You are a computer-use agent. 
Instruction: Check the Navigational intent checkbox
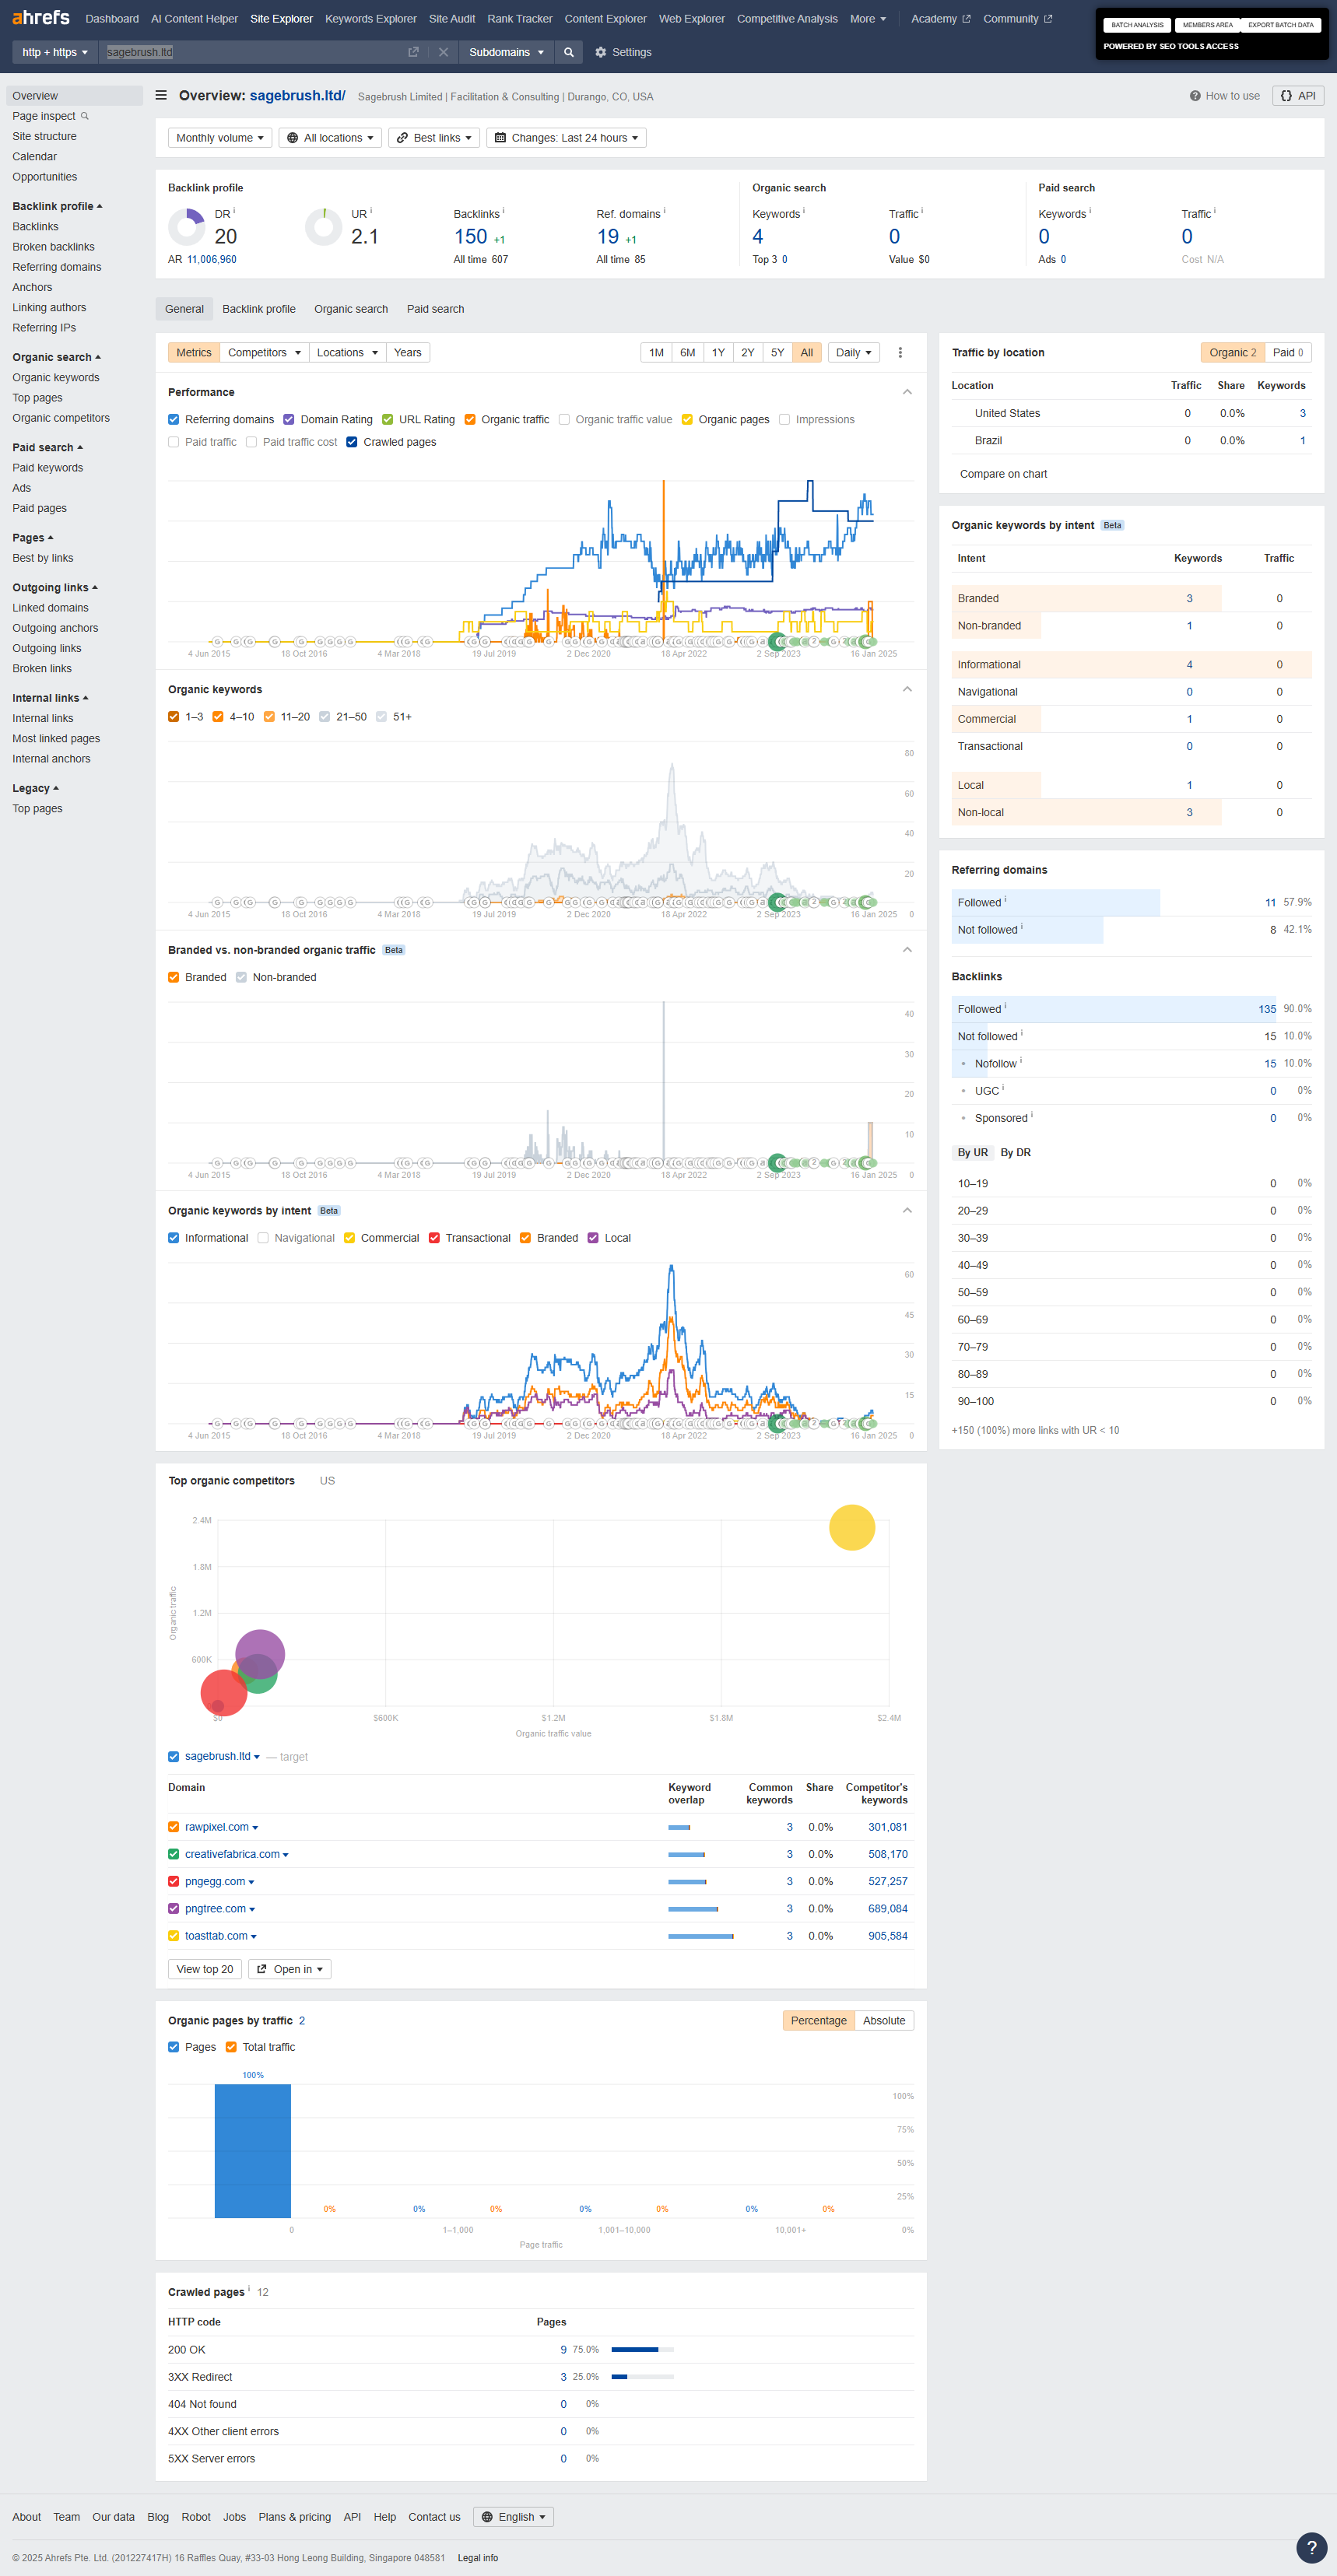(263, 1238)
